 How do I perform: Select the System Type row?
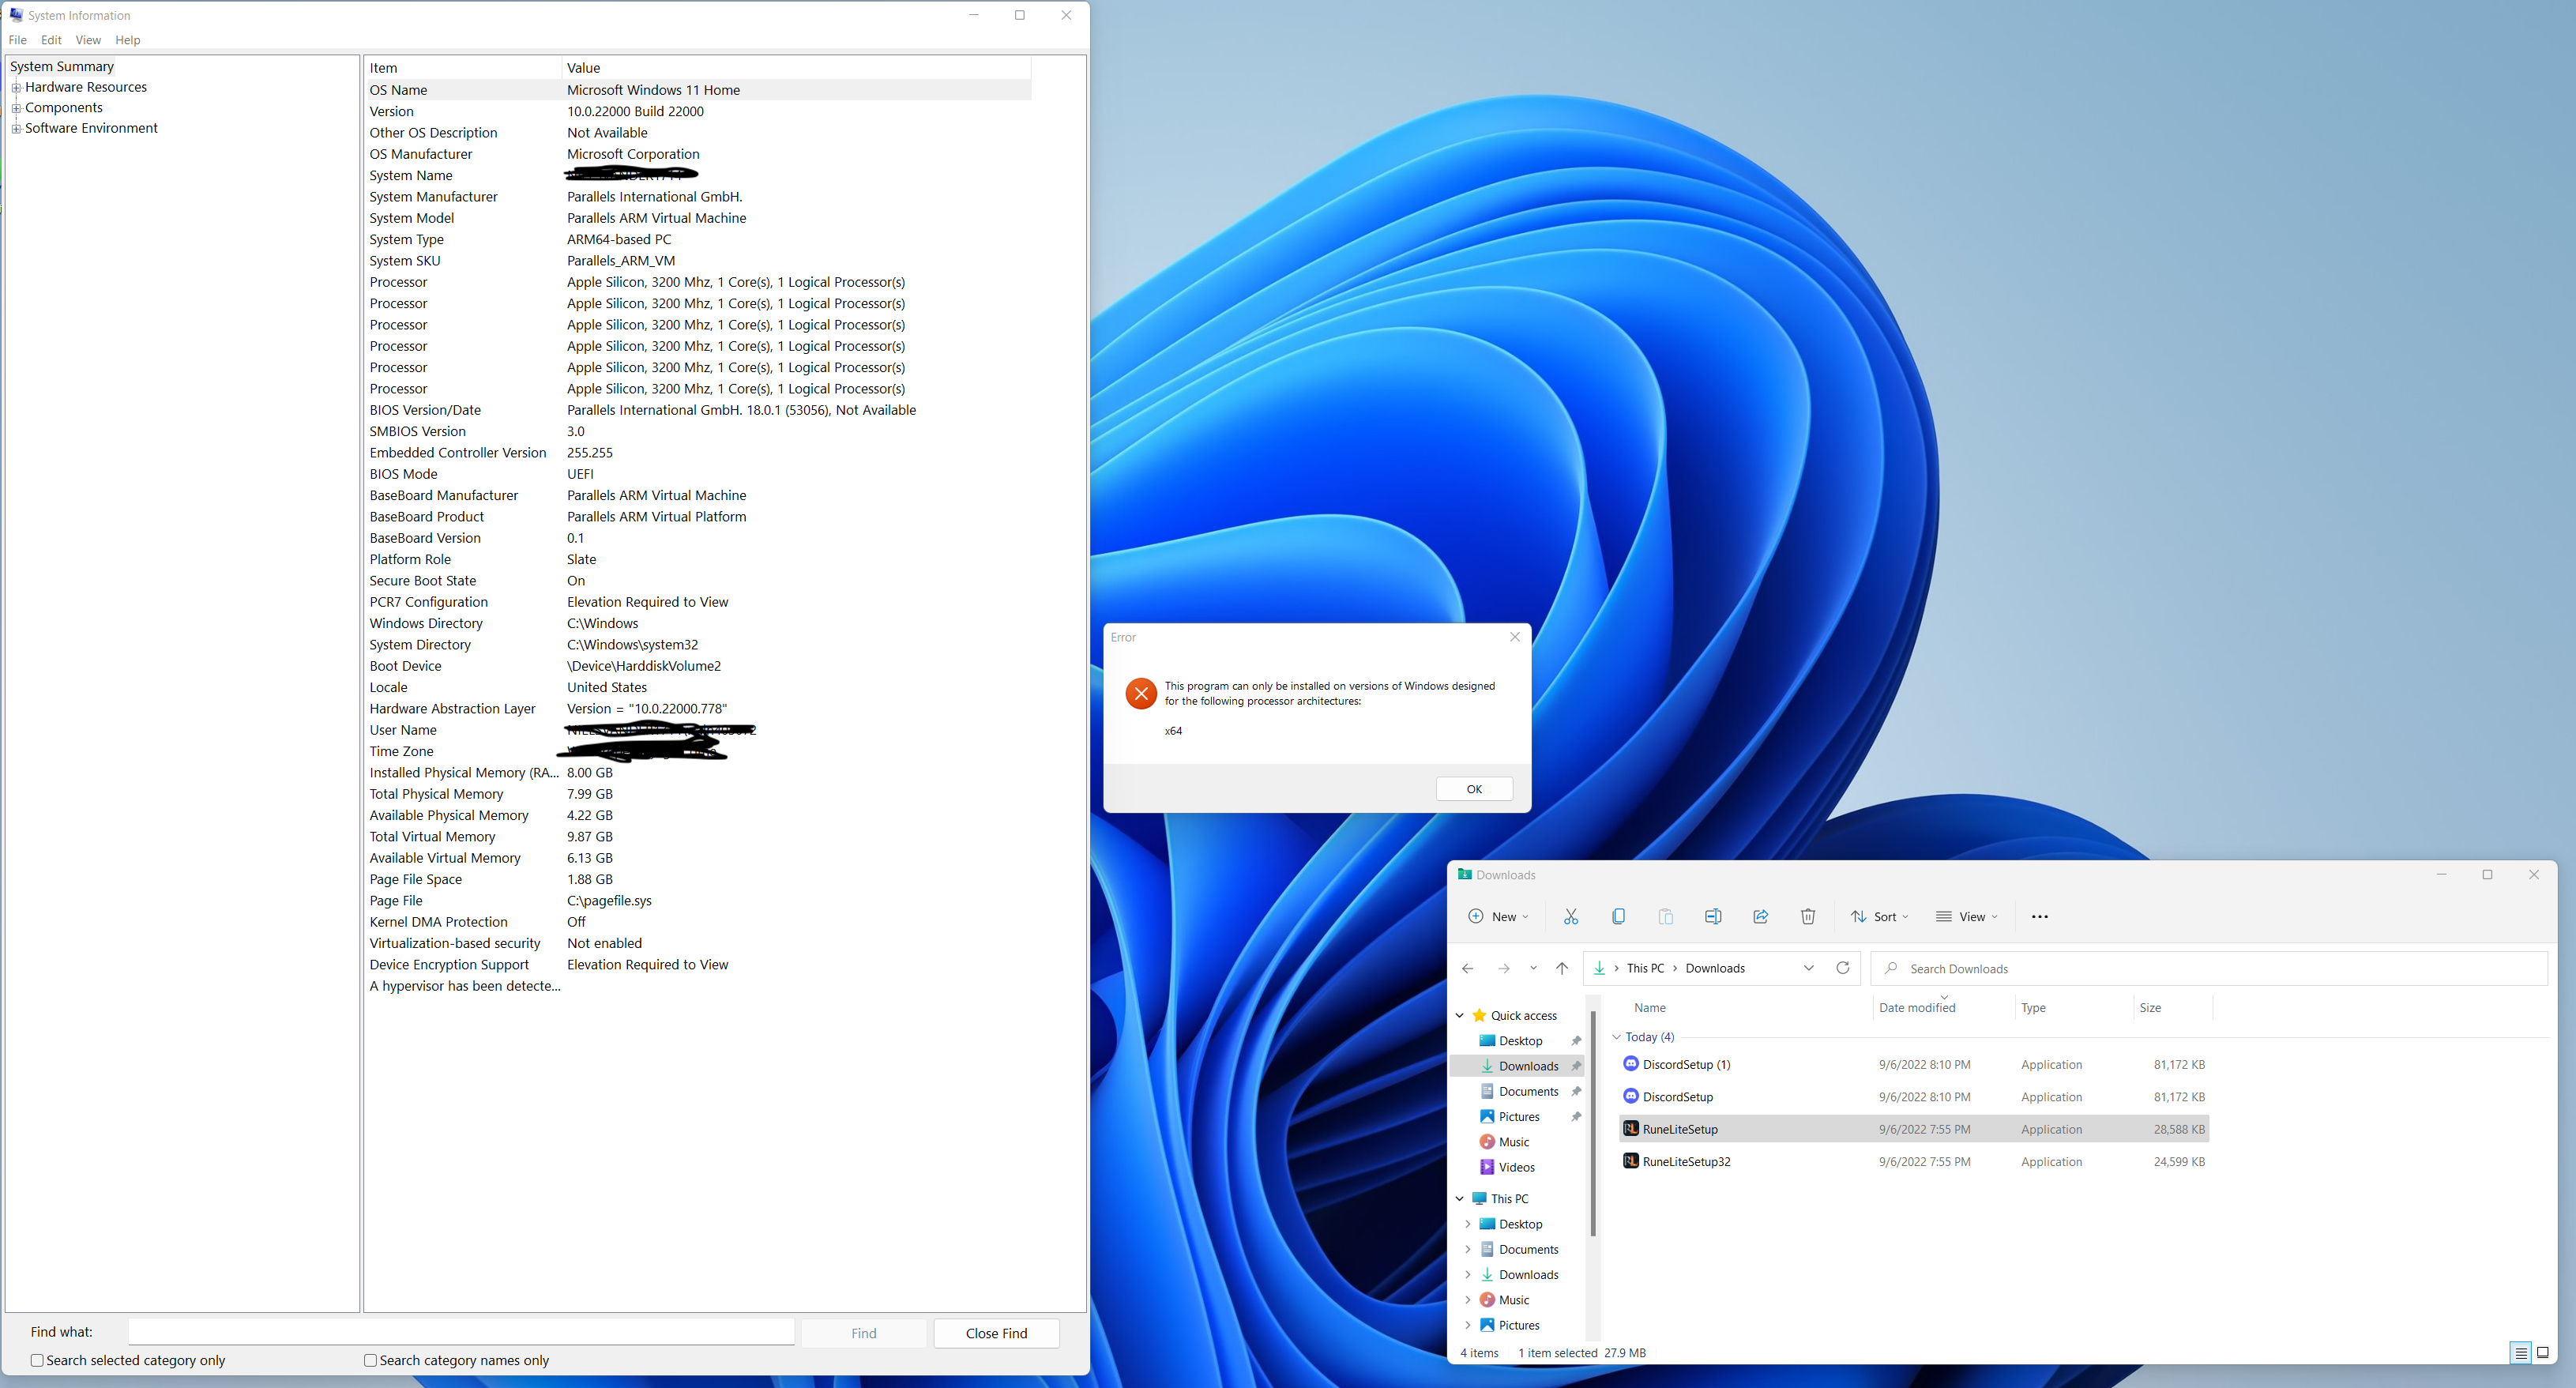(698, 239)
